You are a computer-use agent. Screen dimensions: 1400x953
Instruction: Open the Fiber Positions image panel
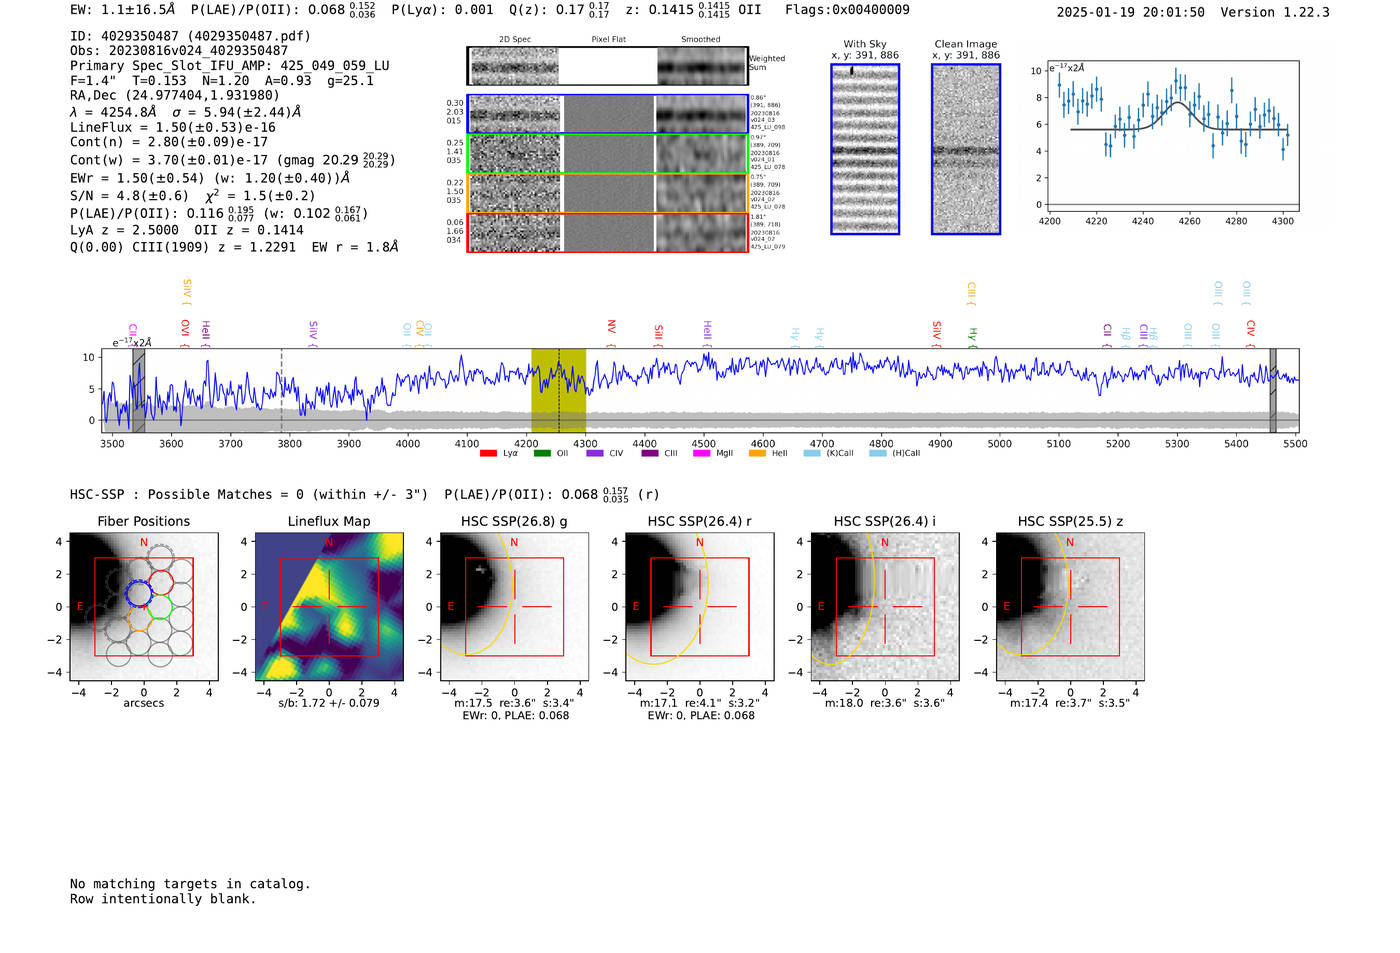pyautogui.click(x=144, y=606)
